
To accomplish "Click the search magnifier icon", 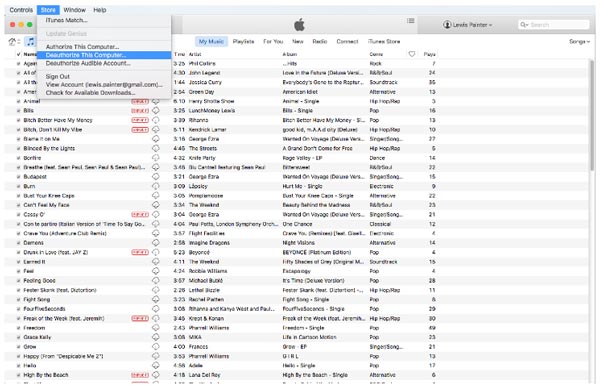I will point(523,25).
